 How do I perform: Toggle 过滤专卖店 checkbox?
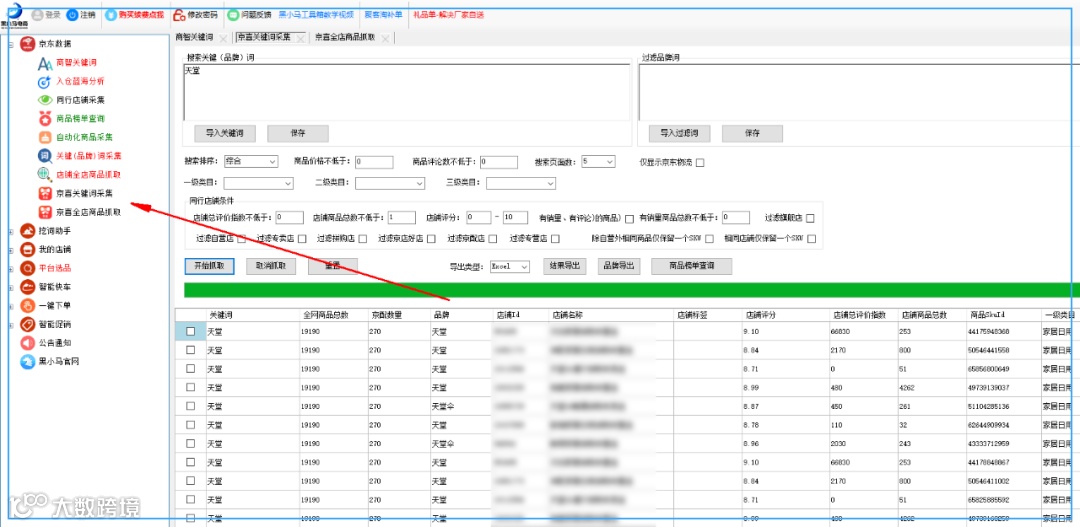click(301, 240)
